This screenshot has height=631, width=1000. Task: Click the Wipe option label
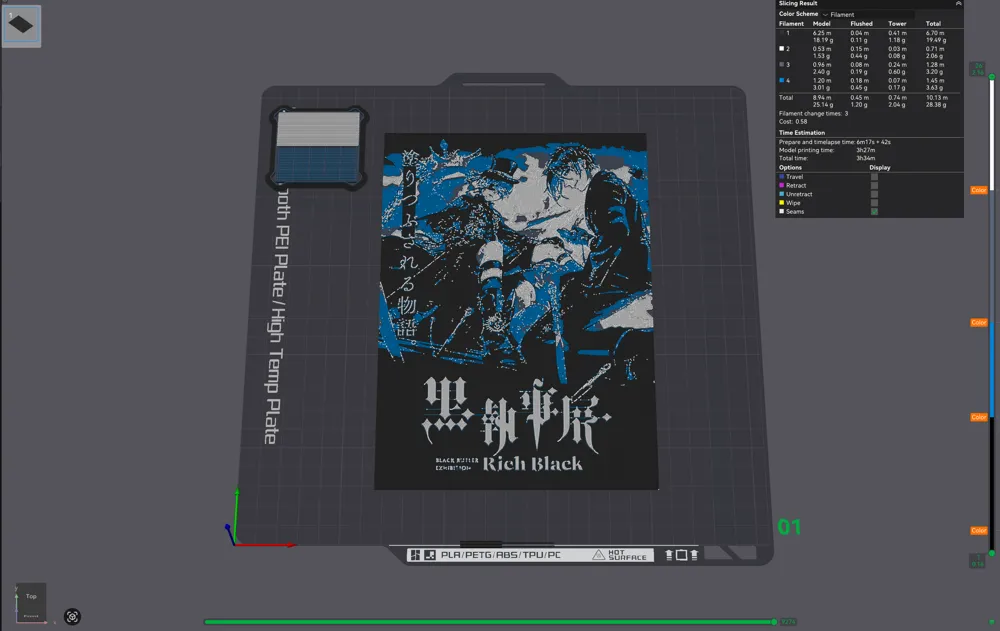pyautogui.click(x=793, y=203)
